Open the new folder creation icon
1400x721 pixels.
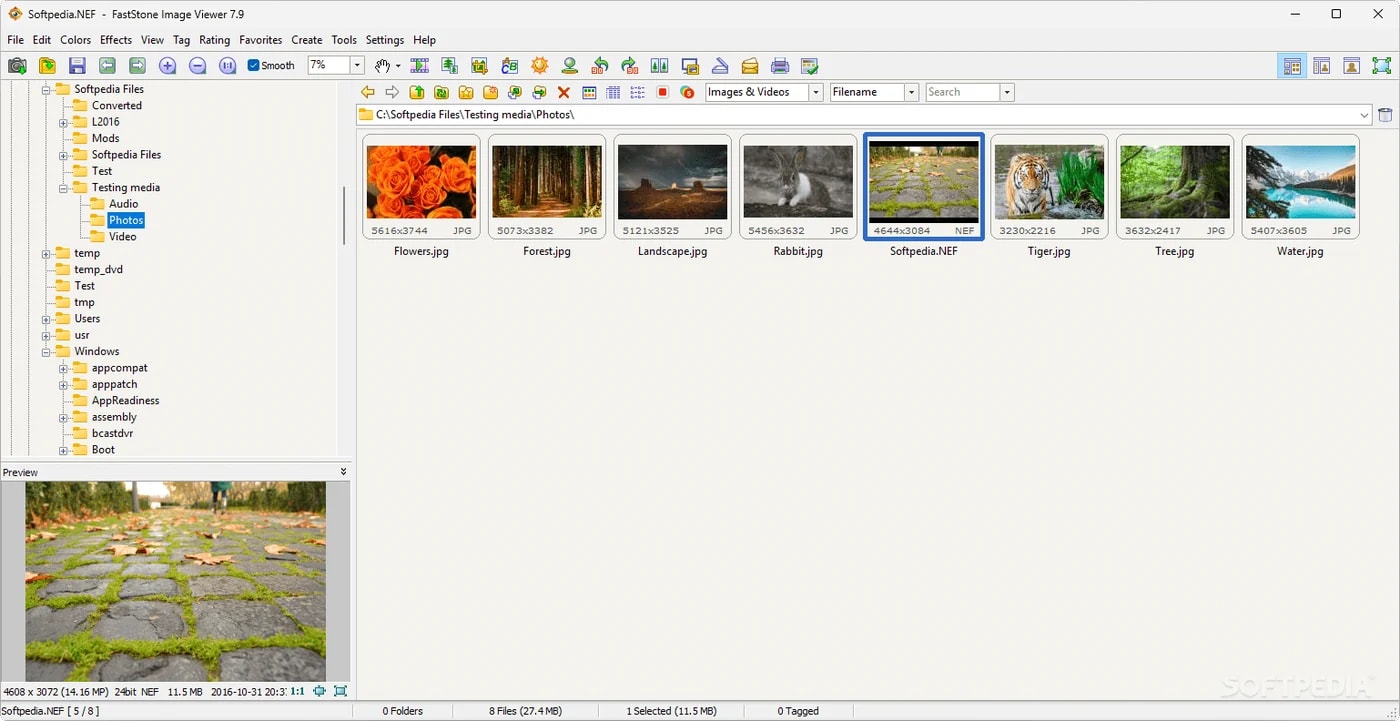pos(490,92)
